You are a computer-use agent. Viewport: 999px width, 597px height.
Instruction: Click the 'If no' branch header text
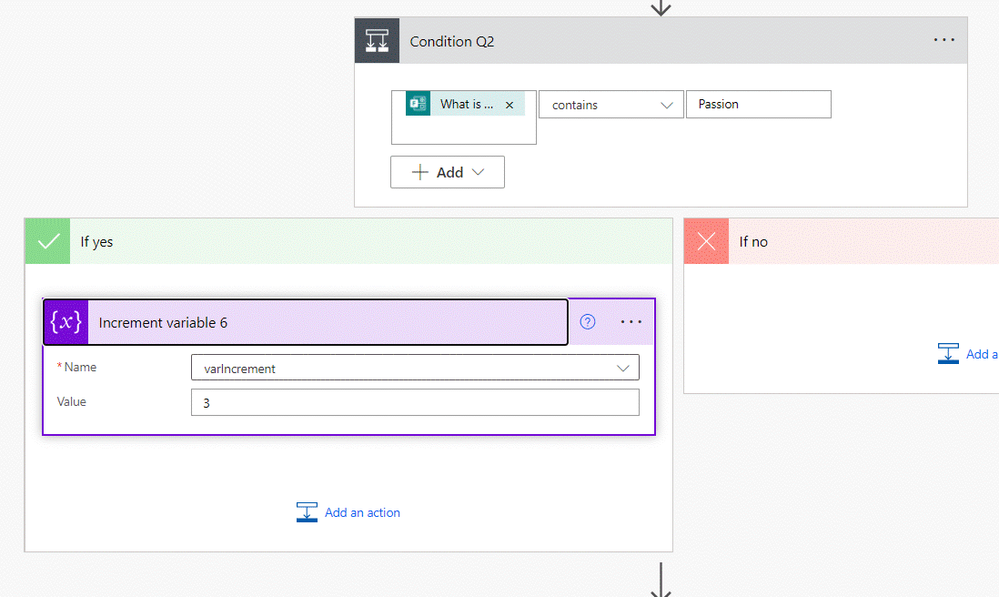(754, 242)
